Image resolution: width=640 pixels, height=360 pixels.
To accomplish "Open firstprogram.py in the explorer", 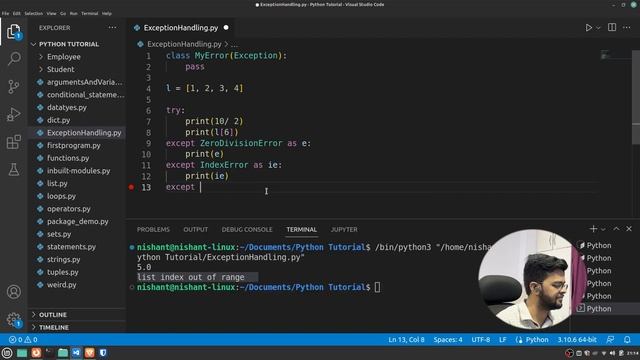I will click(73, 145).
